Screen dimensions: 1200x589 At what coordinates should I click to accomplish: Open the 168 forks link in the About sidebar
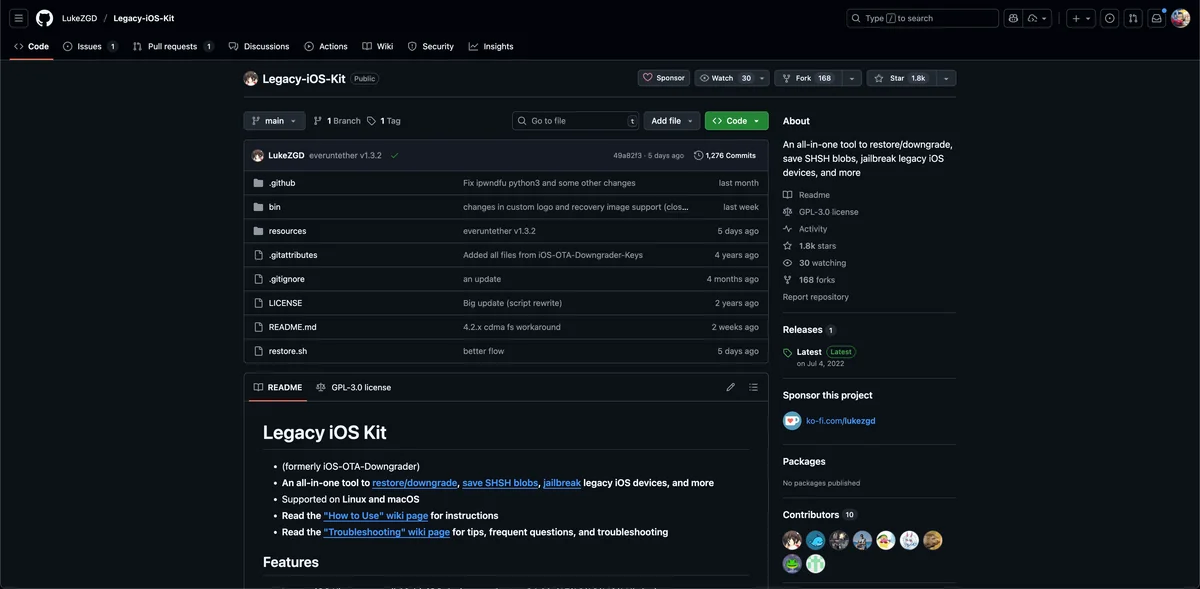(809, 280)
